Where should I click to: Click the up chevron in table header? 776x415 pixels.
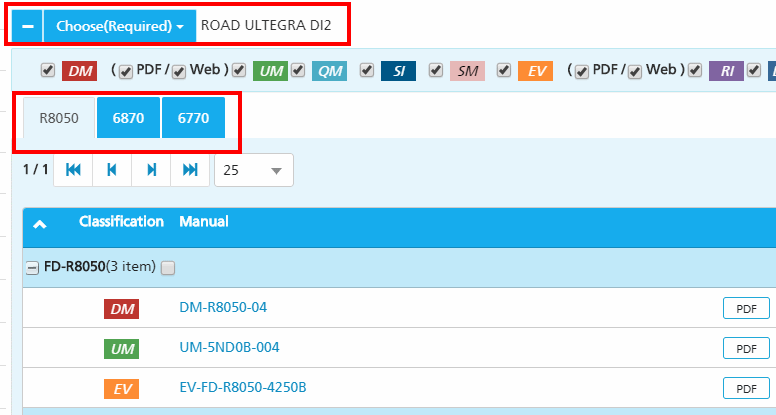point(40,225)
